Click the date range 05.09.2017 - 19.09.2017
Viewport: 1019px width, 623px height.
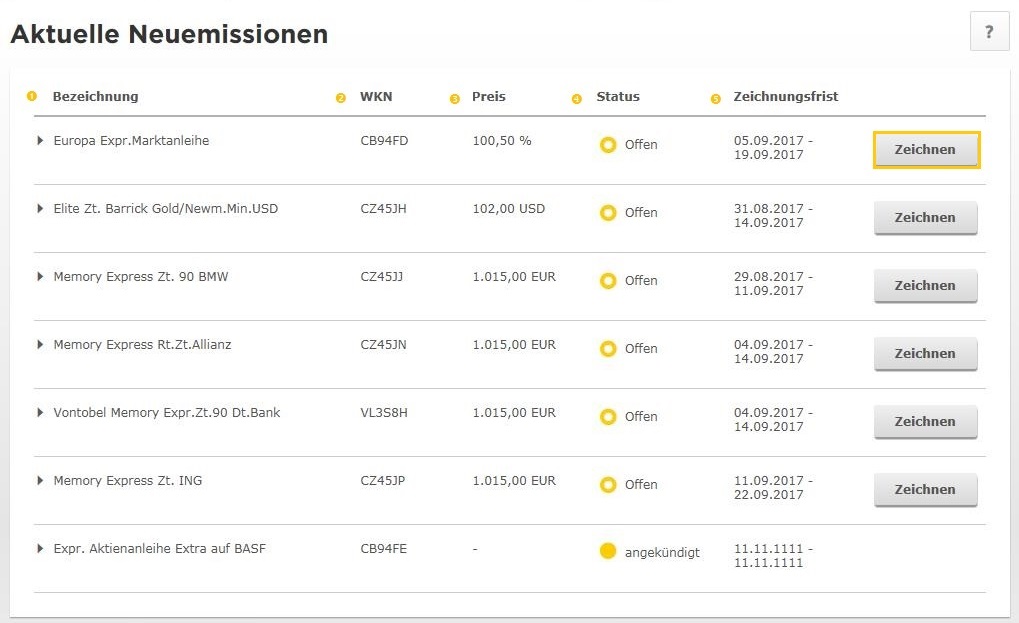pos(773,147)
